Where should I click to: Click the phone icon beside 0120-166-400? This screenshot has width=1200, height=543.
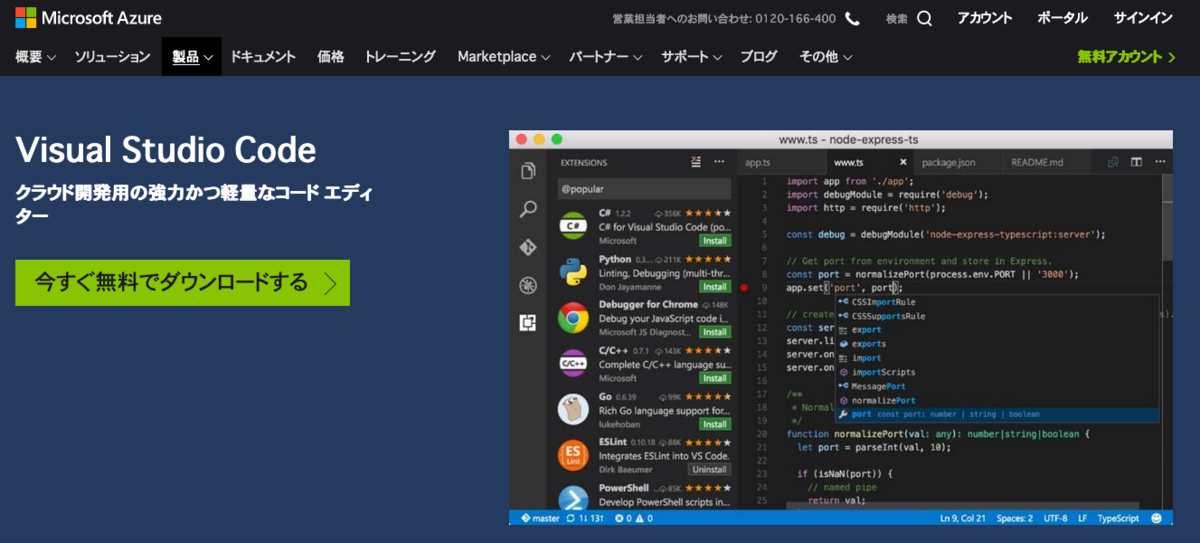pos(852,18)
